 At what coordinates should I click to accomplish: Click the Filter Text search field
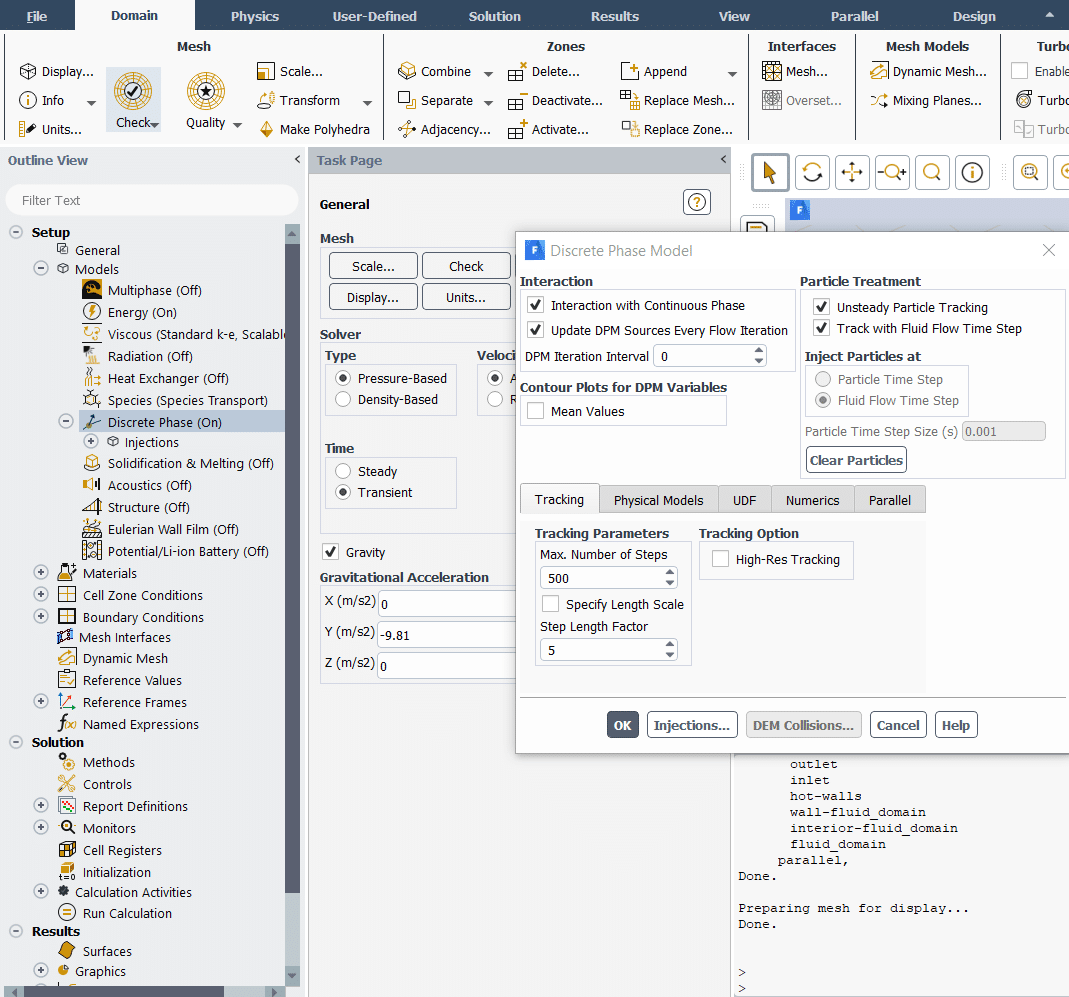(150, 201)
